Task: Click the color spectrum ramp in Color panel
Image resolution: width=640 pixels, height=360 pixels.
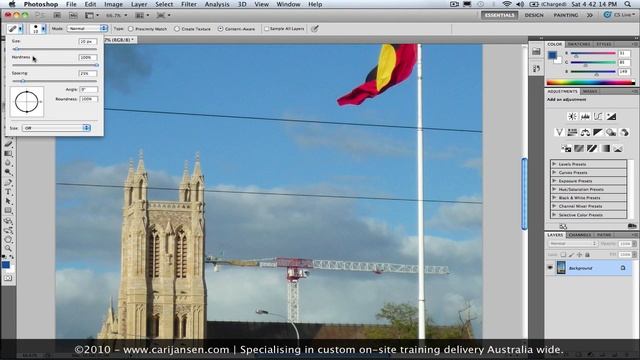Action: [591, 82]
